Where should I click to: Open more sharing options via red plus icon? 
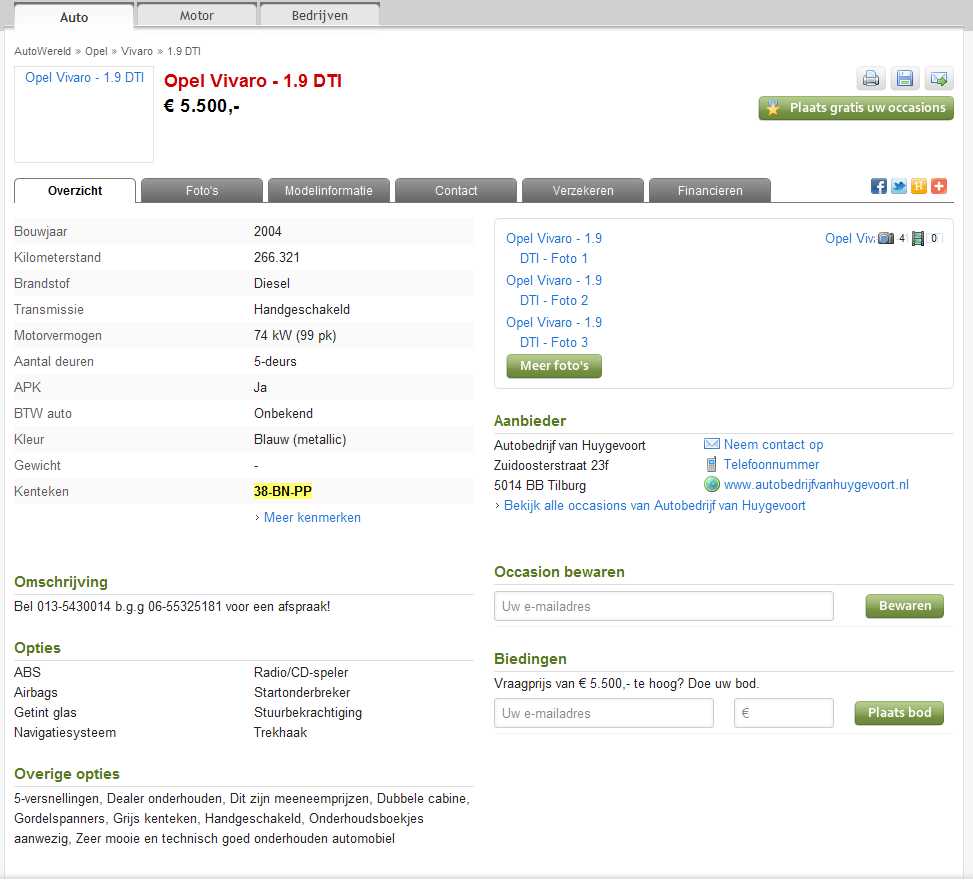coord(939,186)
